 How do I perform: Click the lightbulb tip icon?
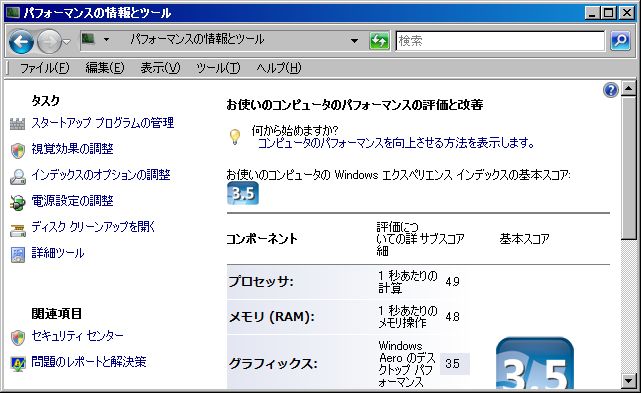[x=235, y=137]
